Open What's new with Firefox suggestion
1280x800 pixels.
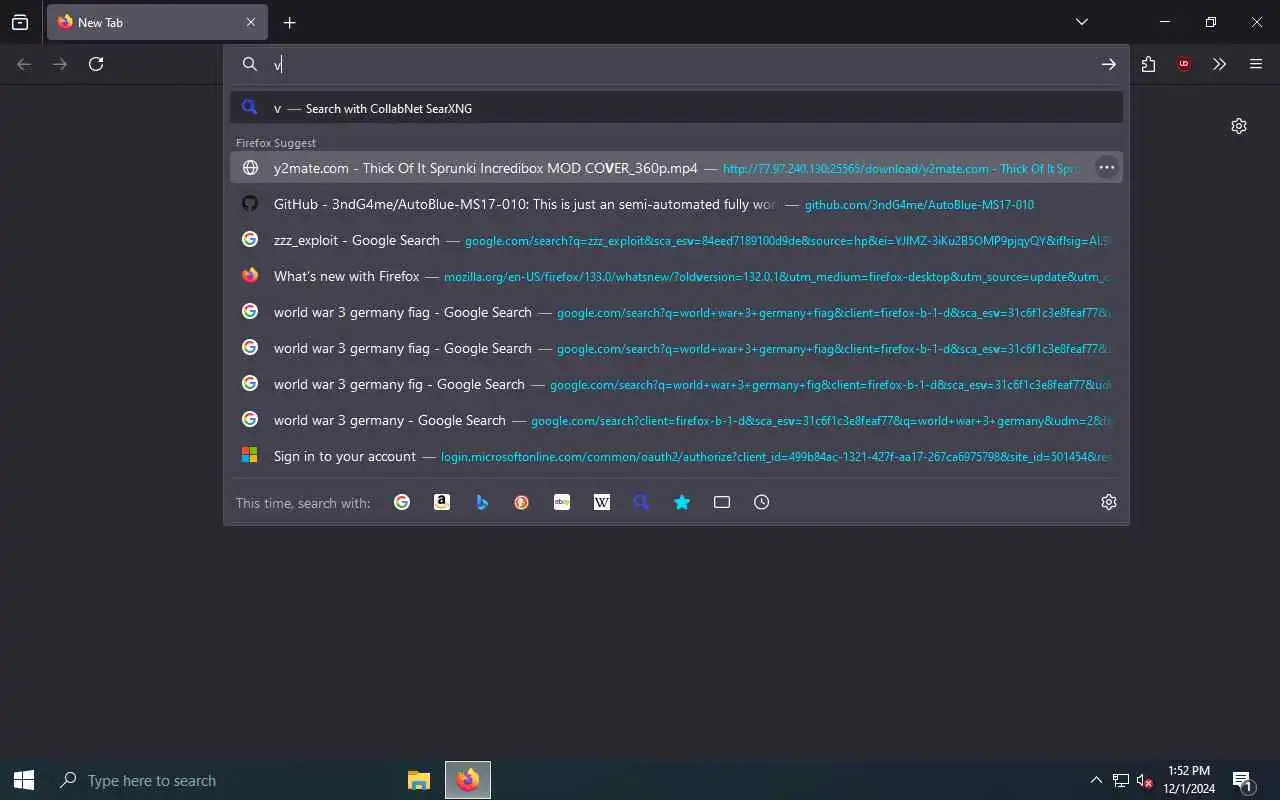click(x=676, y=276)
